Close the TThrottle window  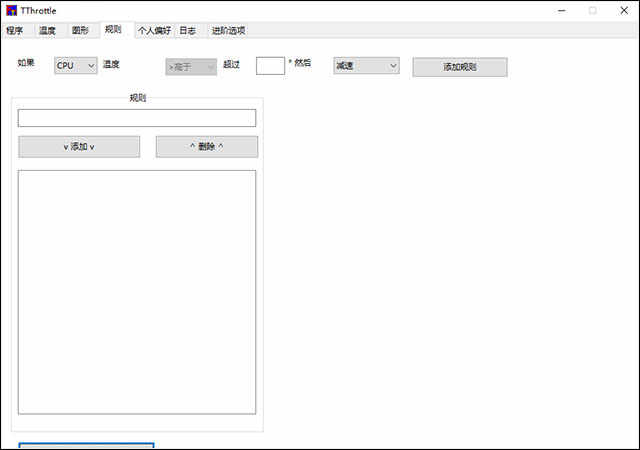(x=624, y=11)
